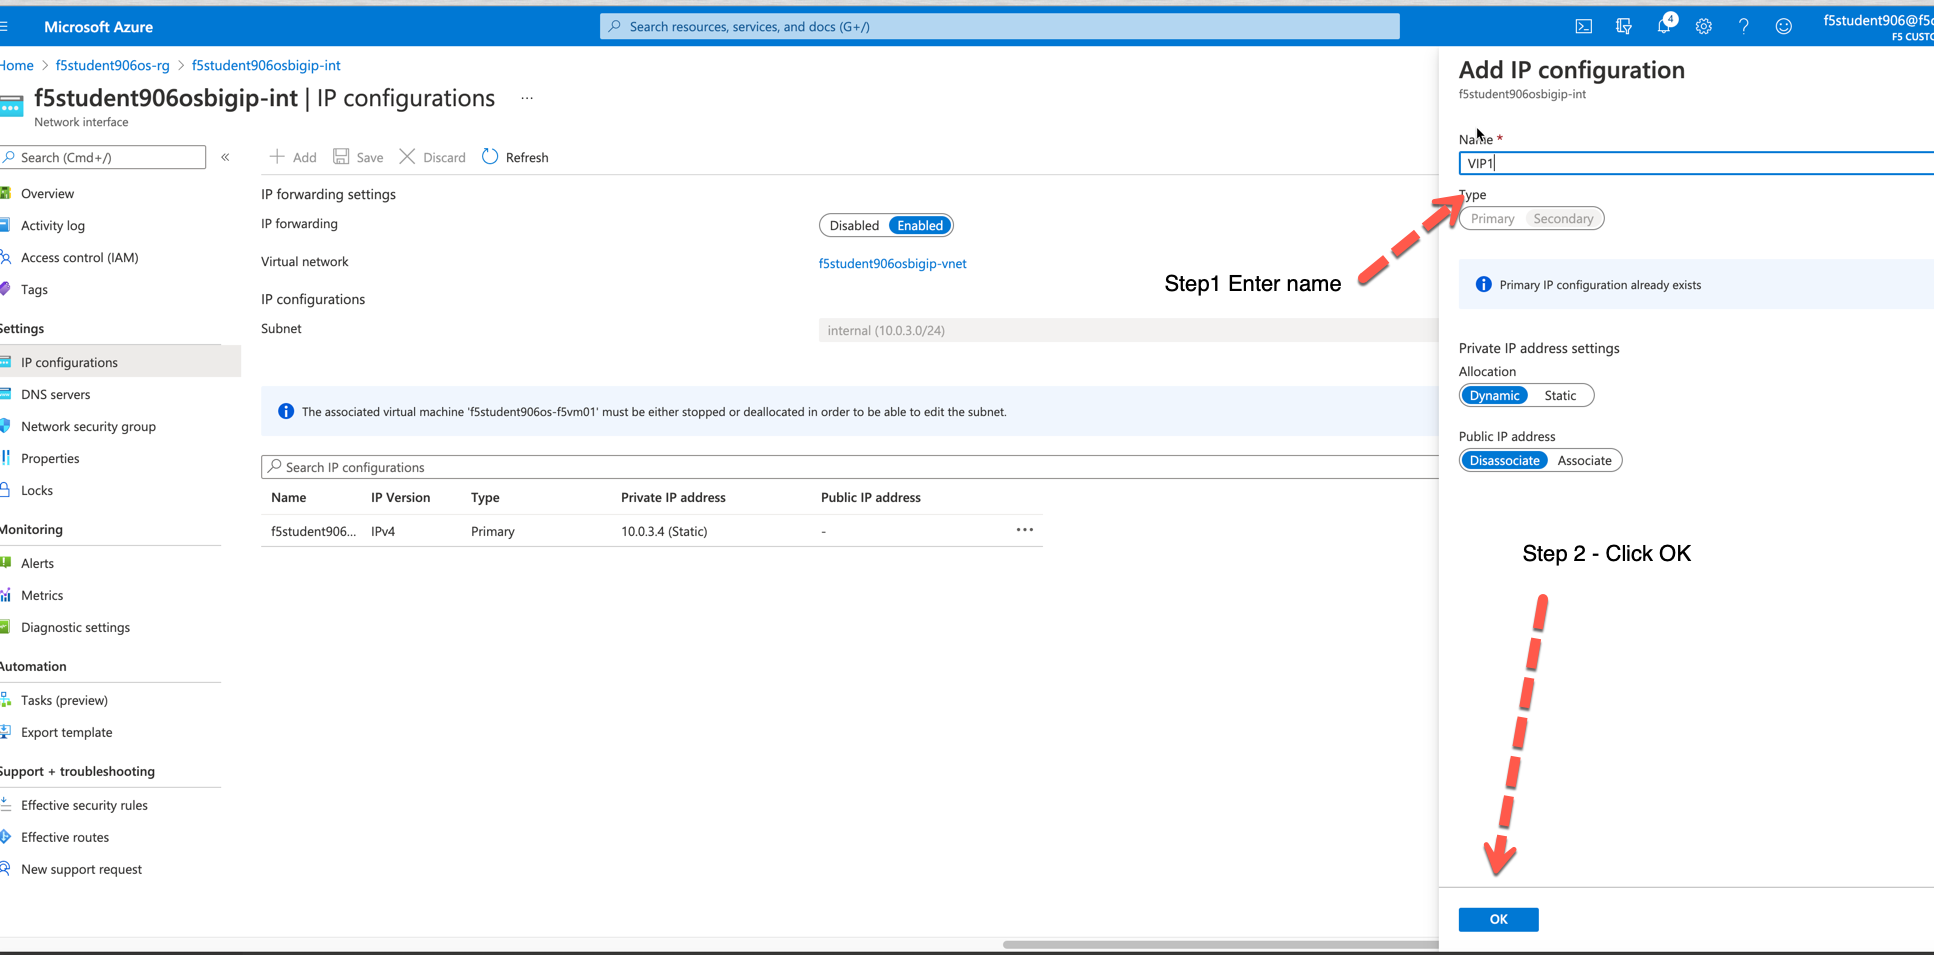Click the Save toolbar button
1934x955 pixels.
point(358,157)
